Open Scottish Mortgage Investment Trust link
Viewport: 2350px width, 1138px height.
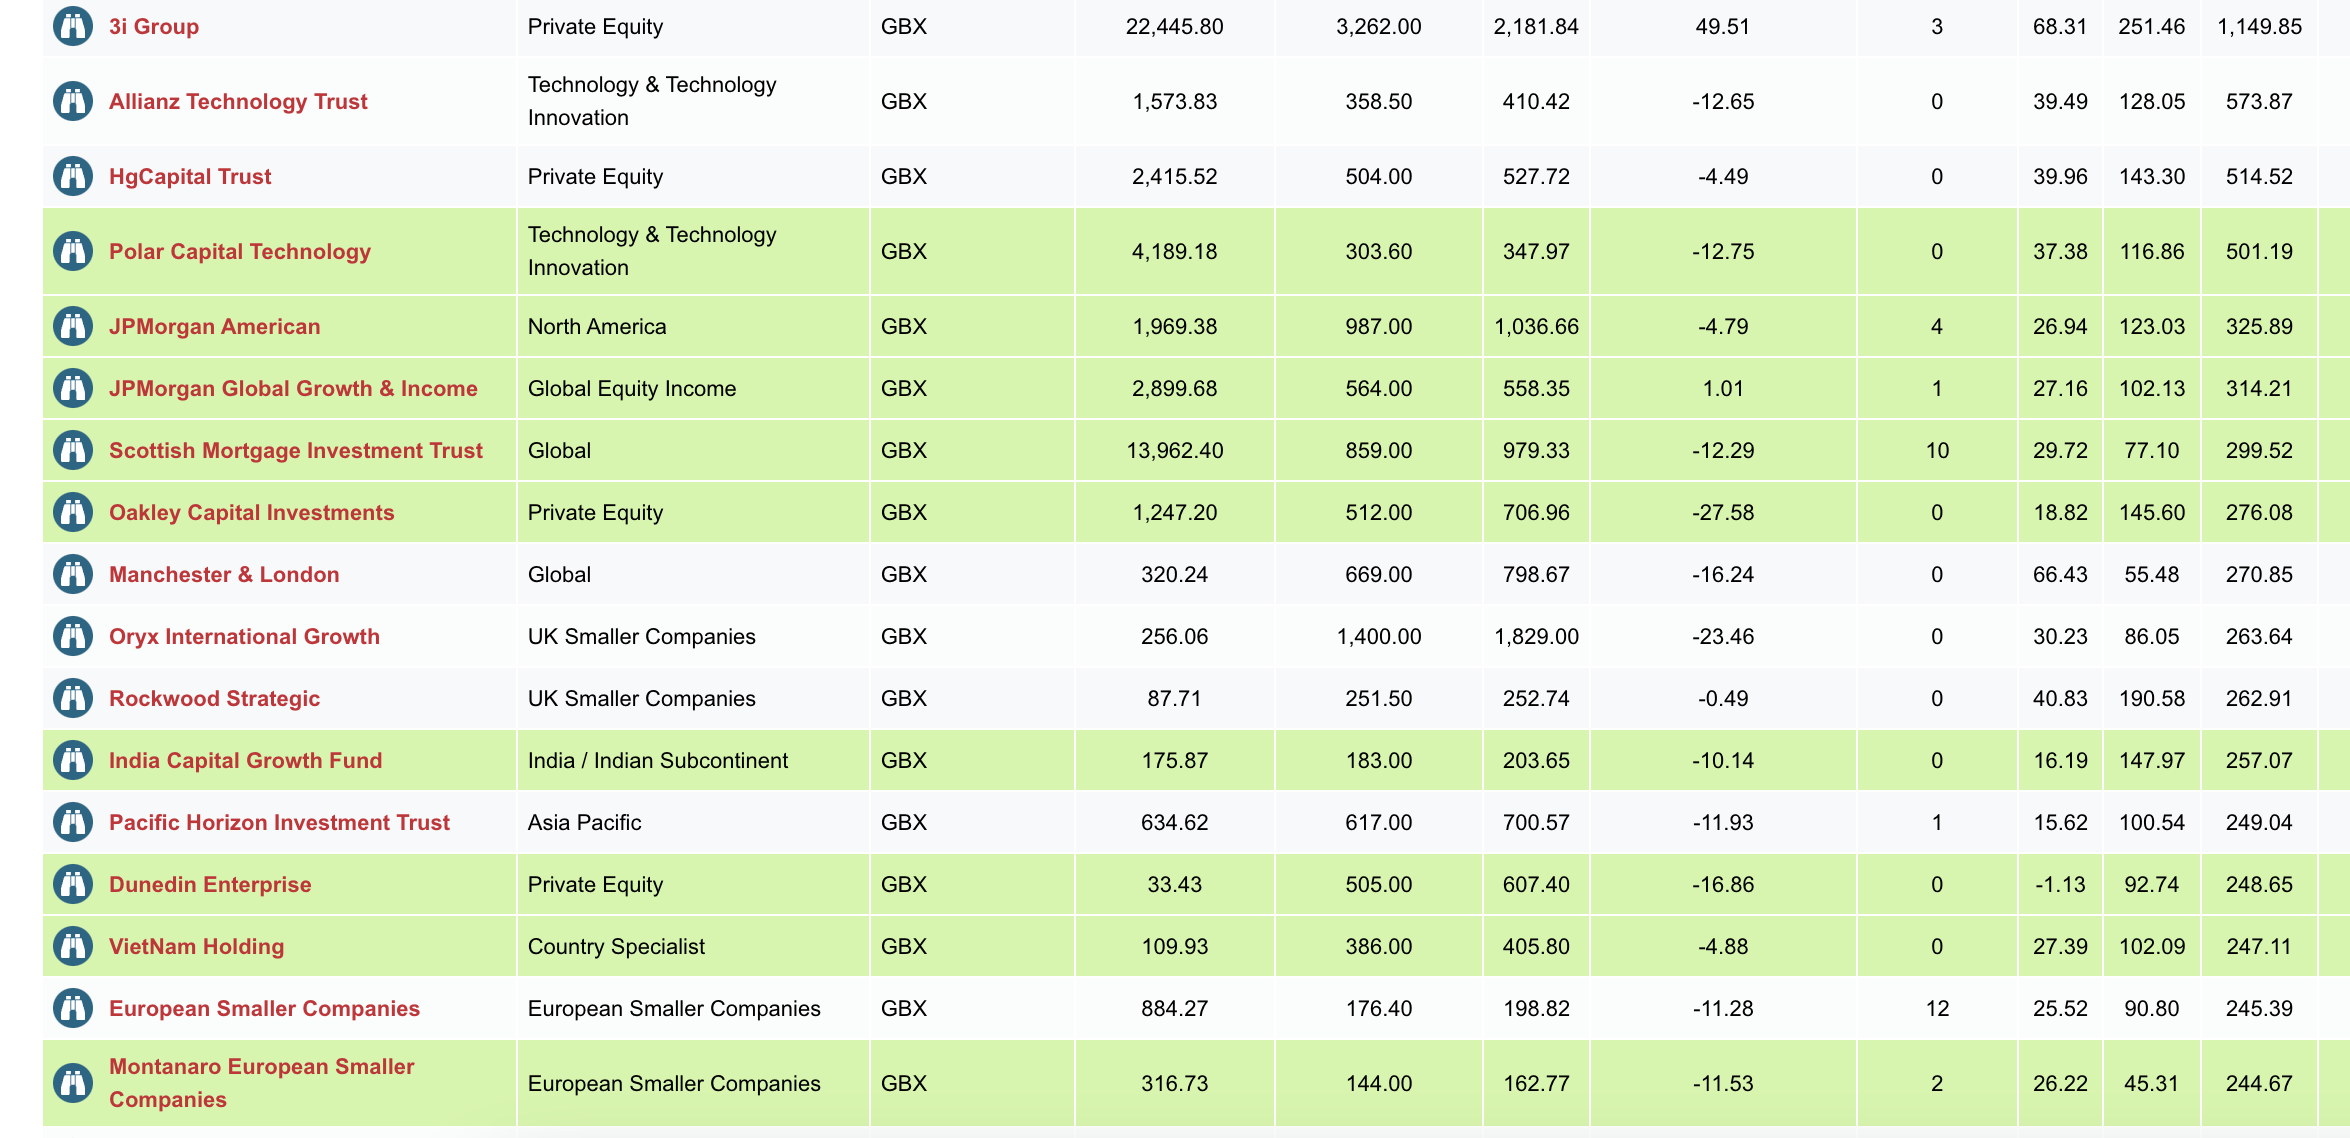point(296,450)
